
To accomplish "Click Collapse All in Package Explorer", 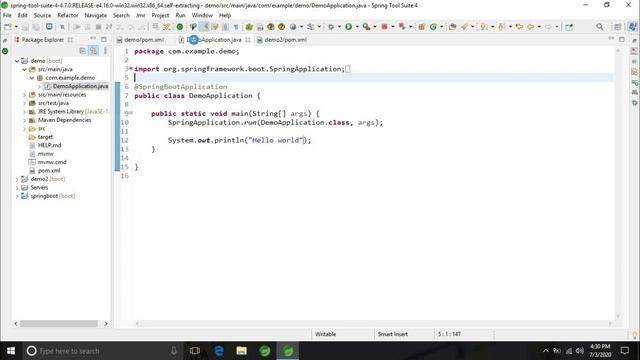I will pos(83,51).
